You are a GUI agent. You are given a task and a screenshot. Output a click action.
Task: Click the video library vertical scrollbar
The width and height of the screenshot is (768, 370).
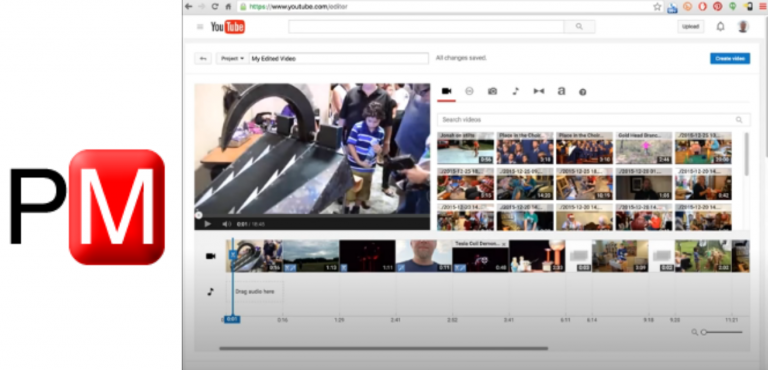point(746,154)
